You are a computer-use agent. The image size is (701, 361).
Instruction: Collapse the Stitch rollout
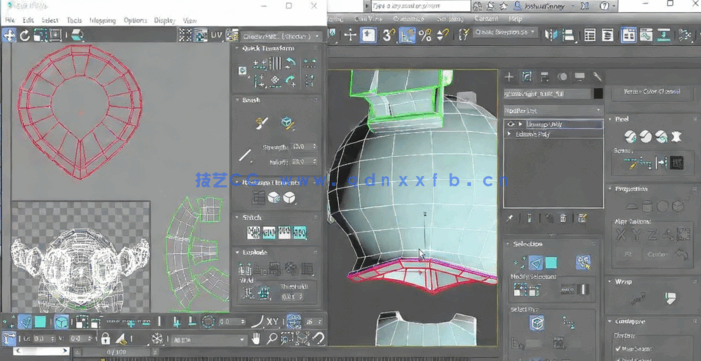click(x=237, y=217)
